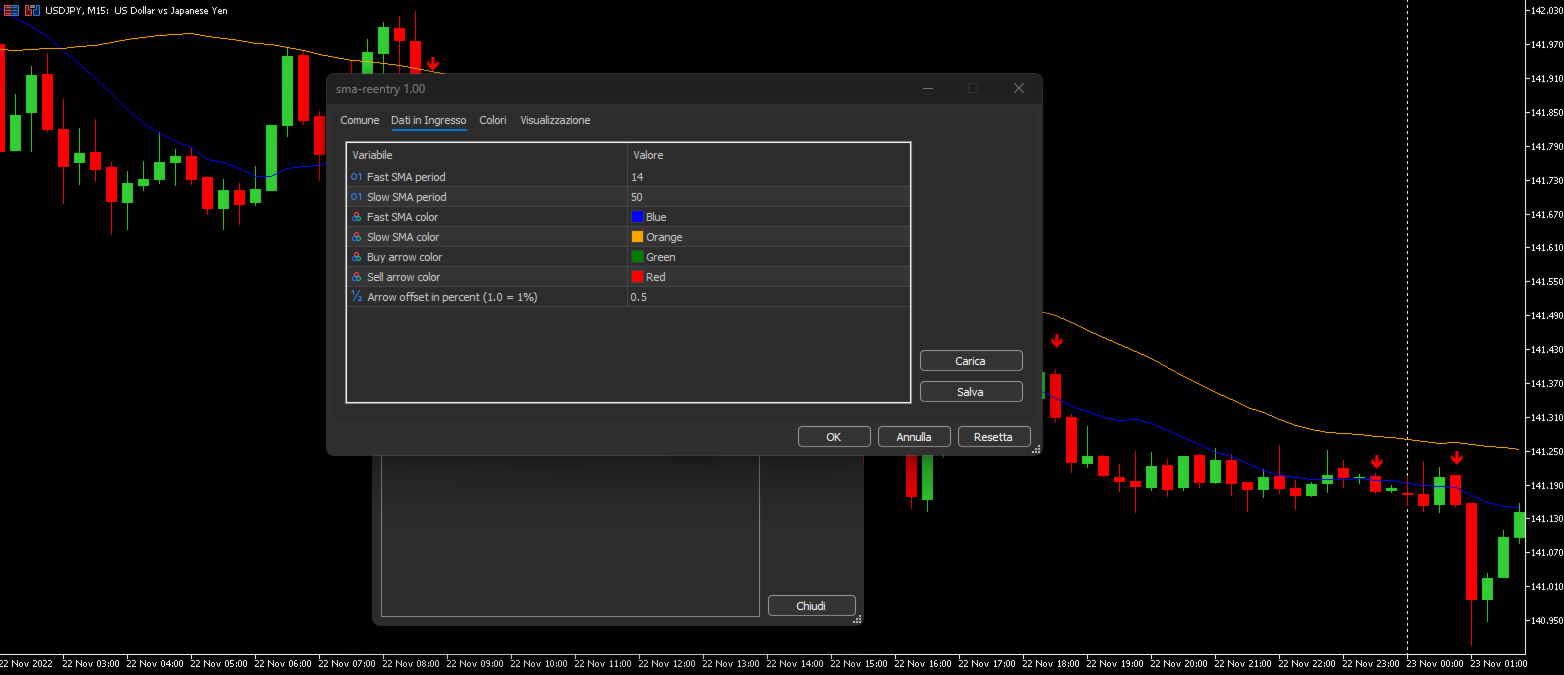
Task: Select the Buy arrow color row label
Action: coord(404,257)
